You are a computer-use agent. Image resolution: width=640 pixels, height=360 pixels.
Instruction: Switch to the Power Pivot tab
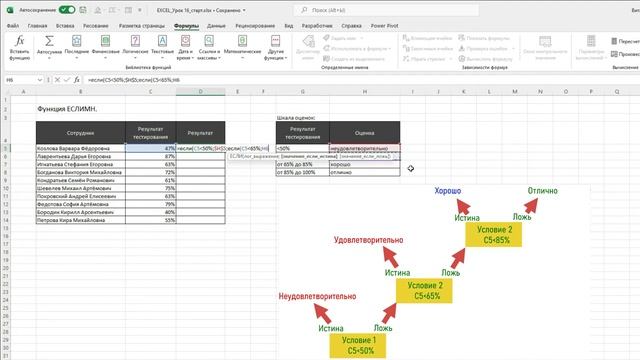pos(384,26)
